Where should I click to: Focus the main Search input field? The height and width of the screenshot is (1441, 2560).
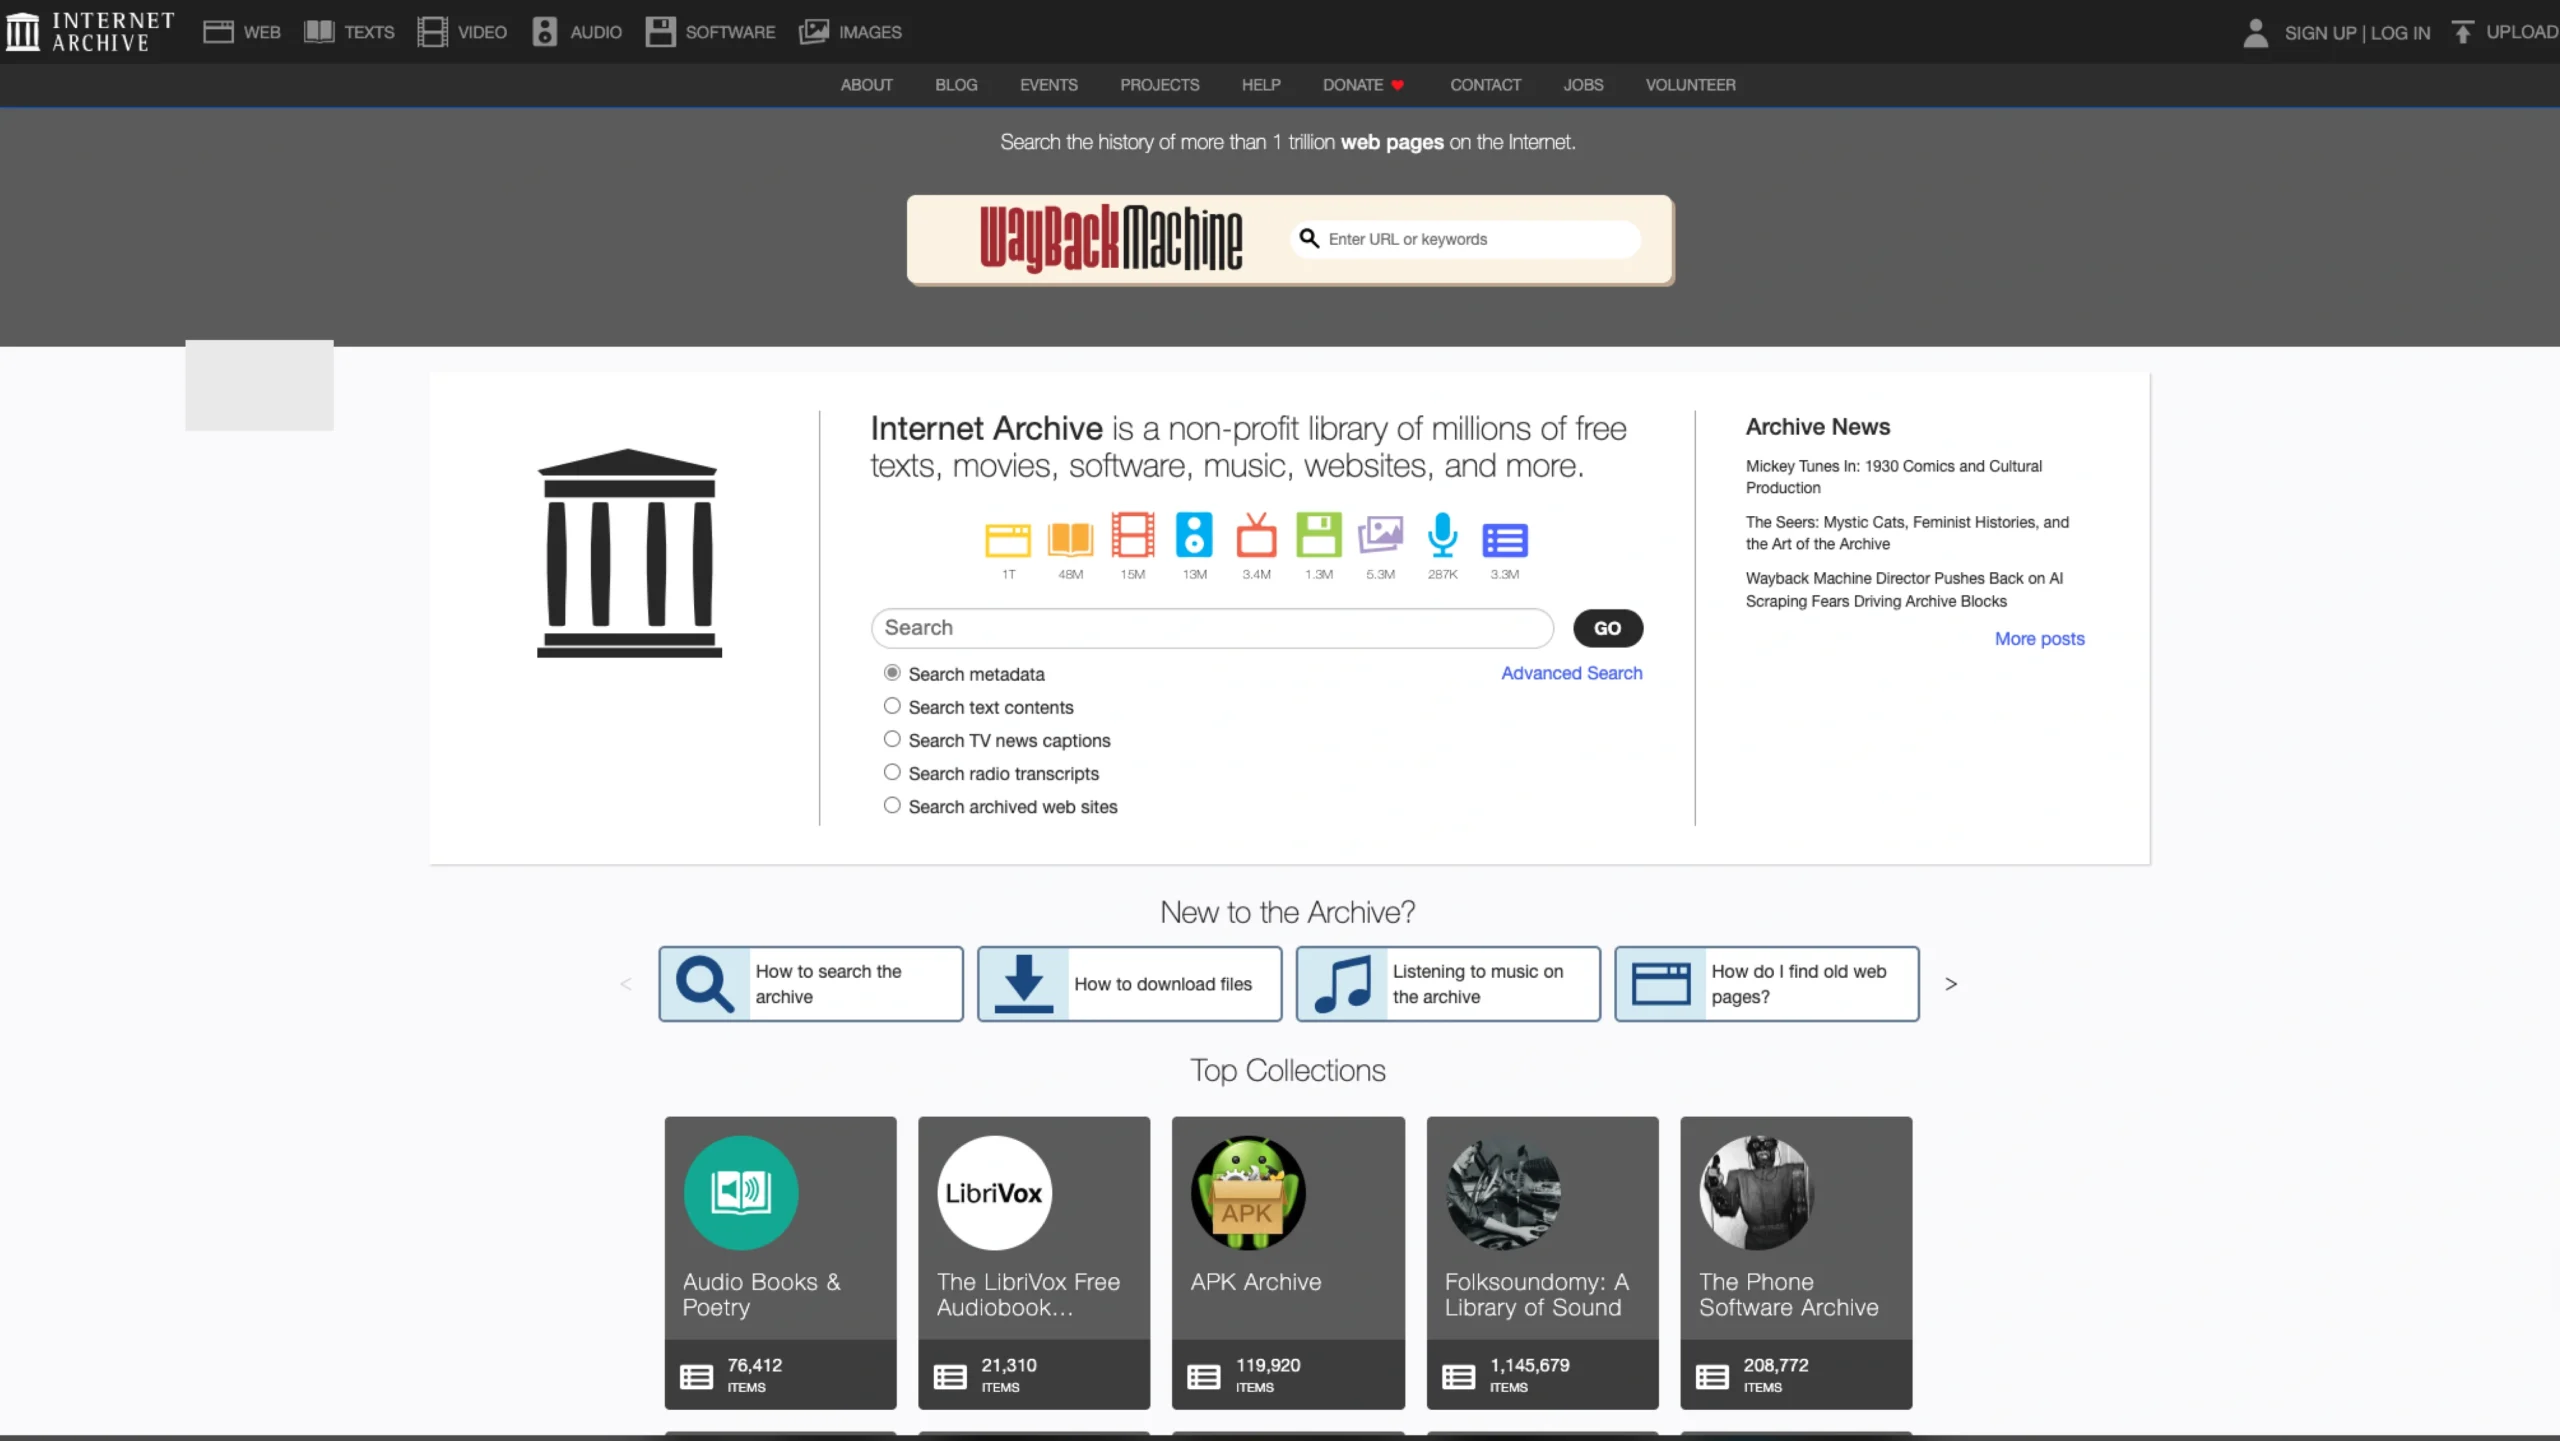pyautogui.click(x=1212, y=628)
